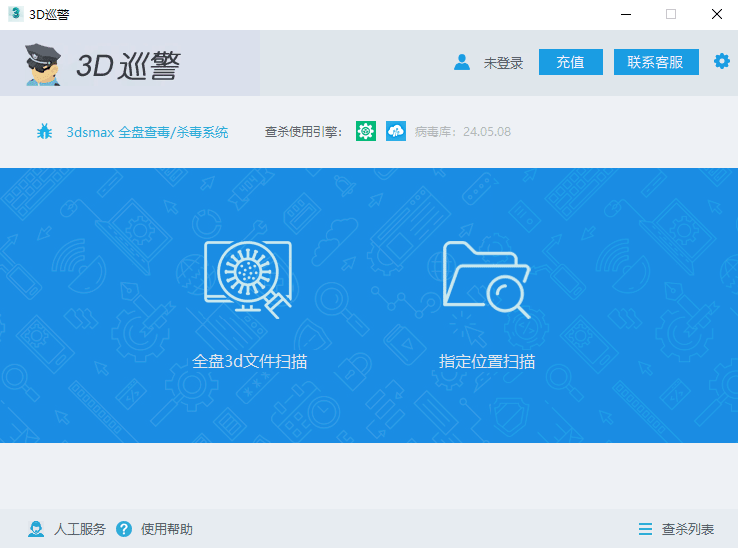Click the 3D巡警 app icon in title bar

click(x=16, y=14)
